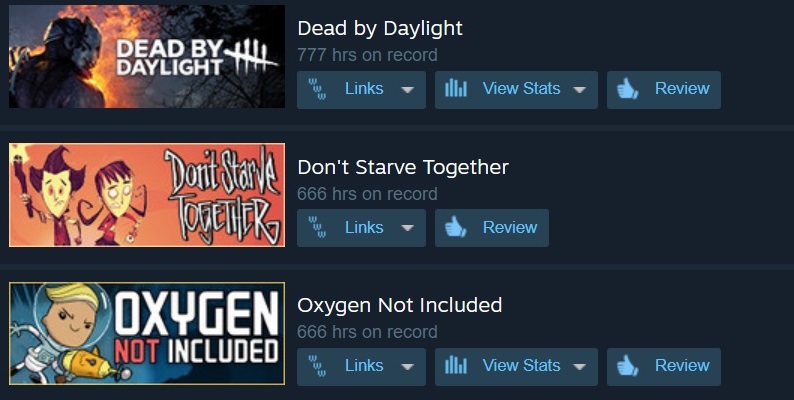This screenshot has height=400, width=794.
Task: Expand the Links dropdown arrow for Dead by Daylight
Action: point(407,90)
